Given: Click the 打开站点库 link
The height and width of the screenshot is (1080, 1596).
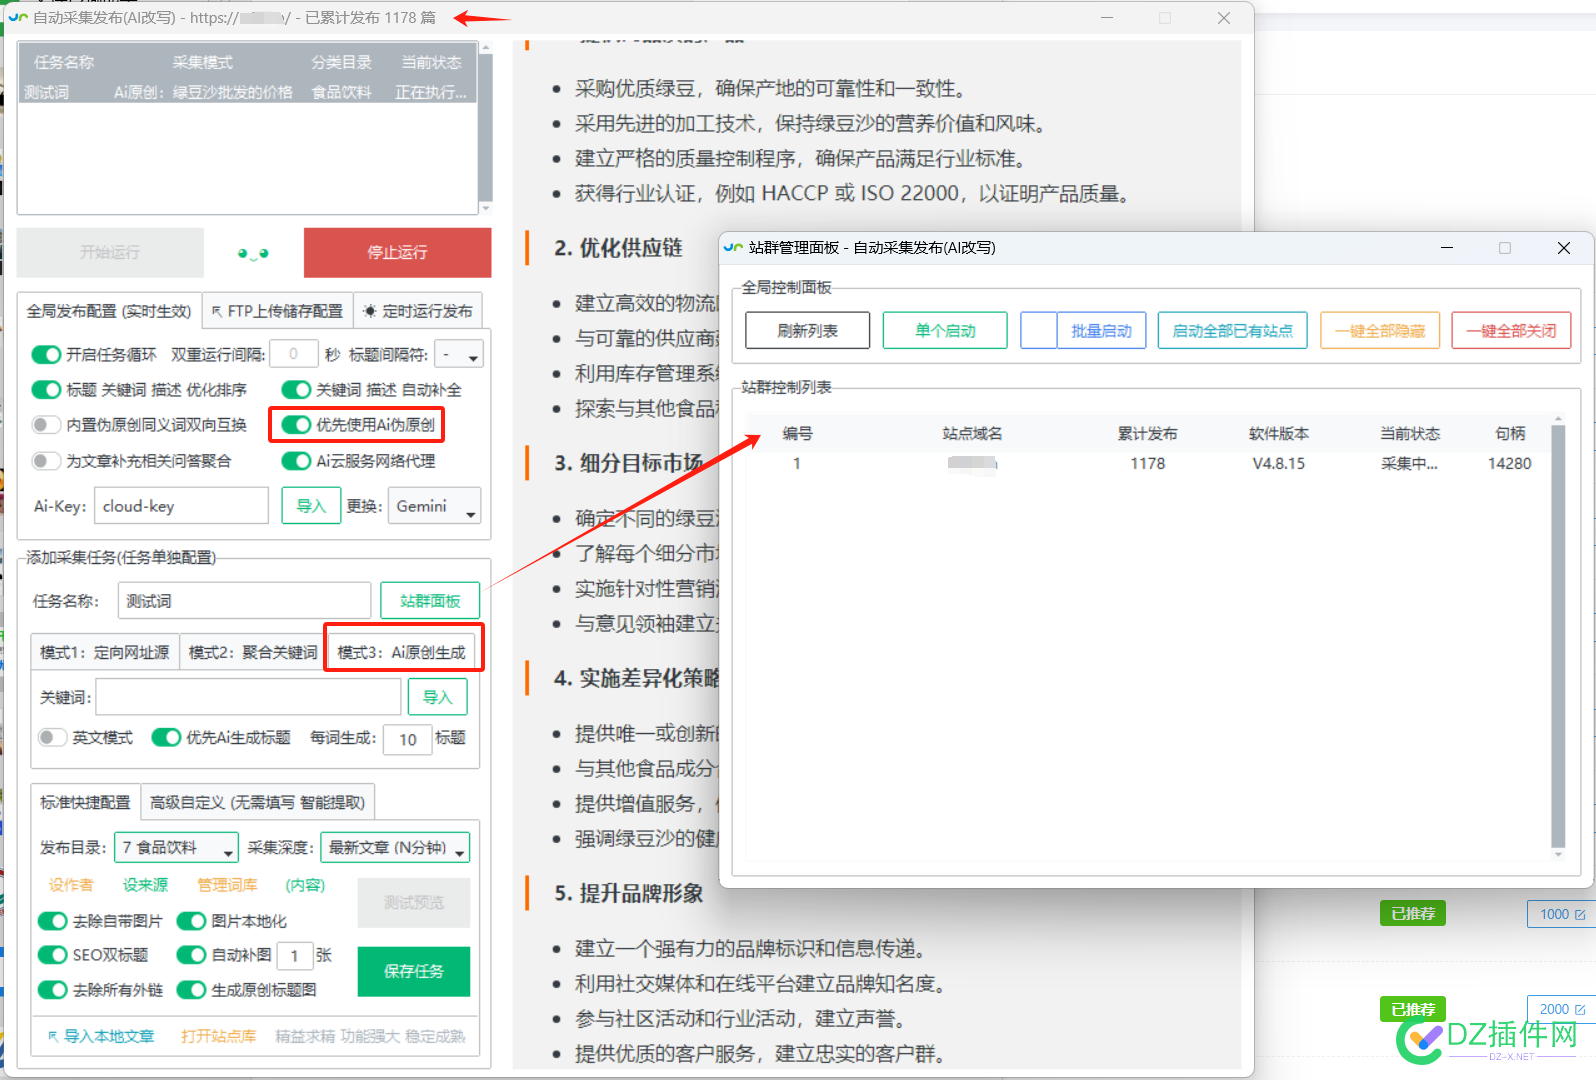Looking at the screenshot, I should pos(218,1037).
